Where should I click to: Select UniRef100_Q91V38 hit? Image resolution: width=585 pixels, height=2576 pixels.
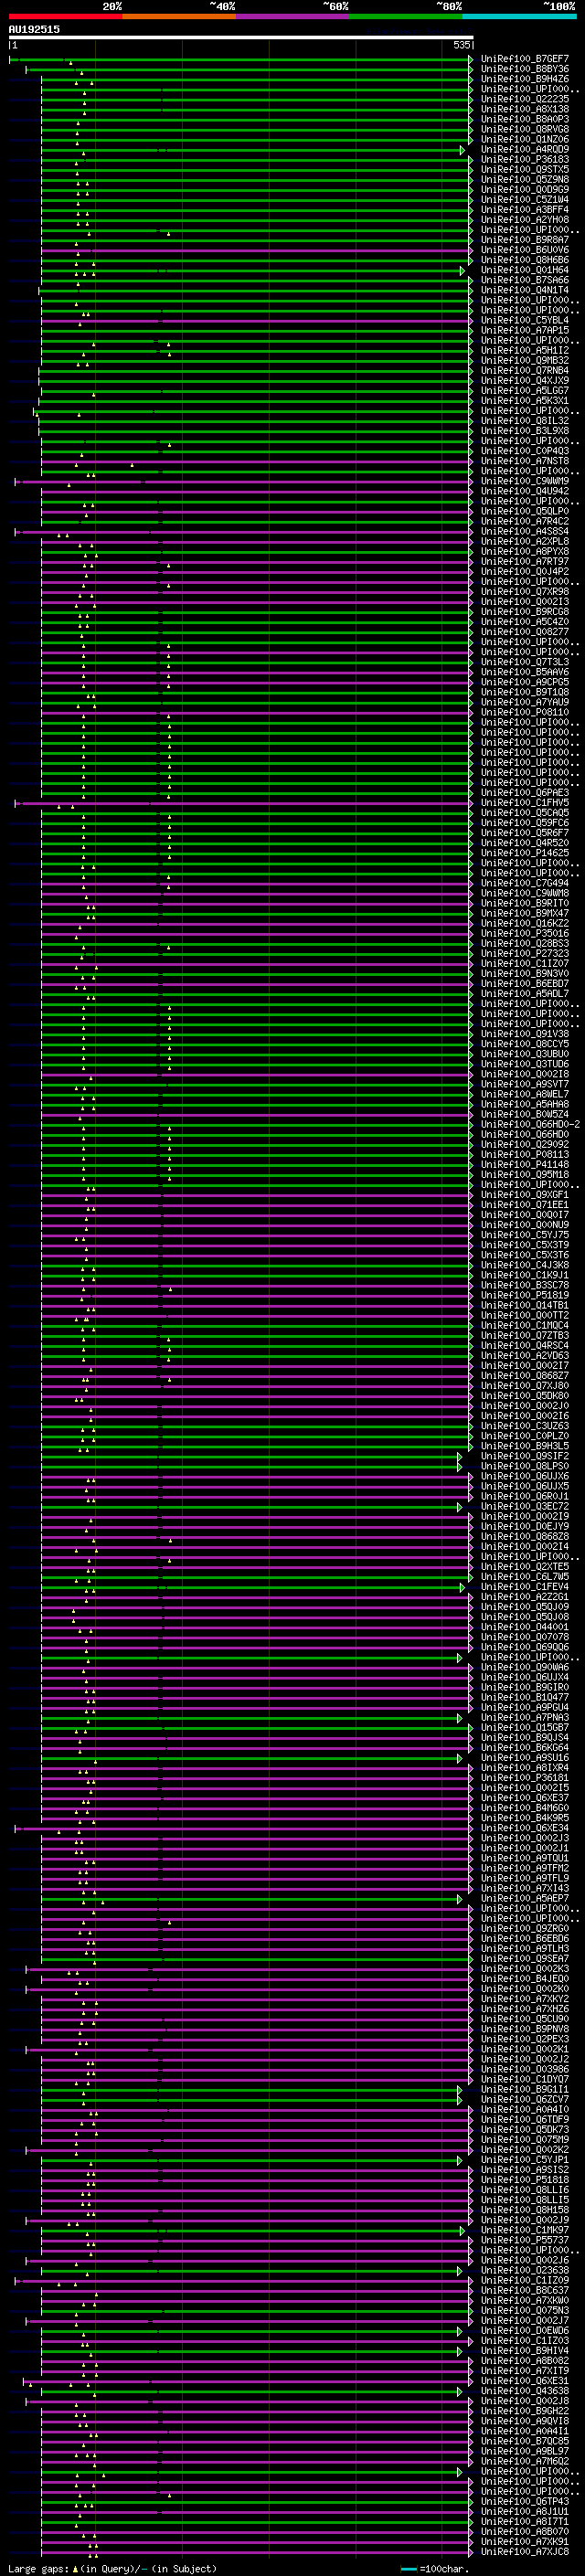(524, 1034)
